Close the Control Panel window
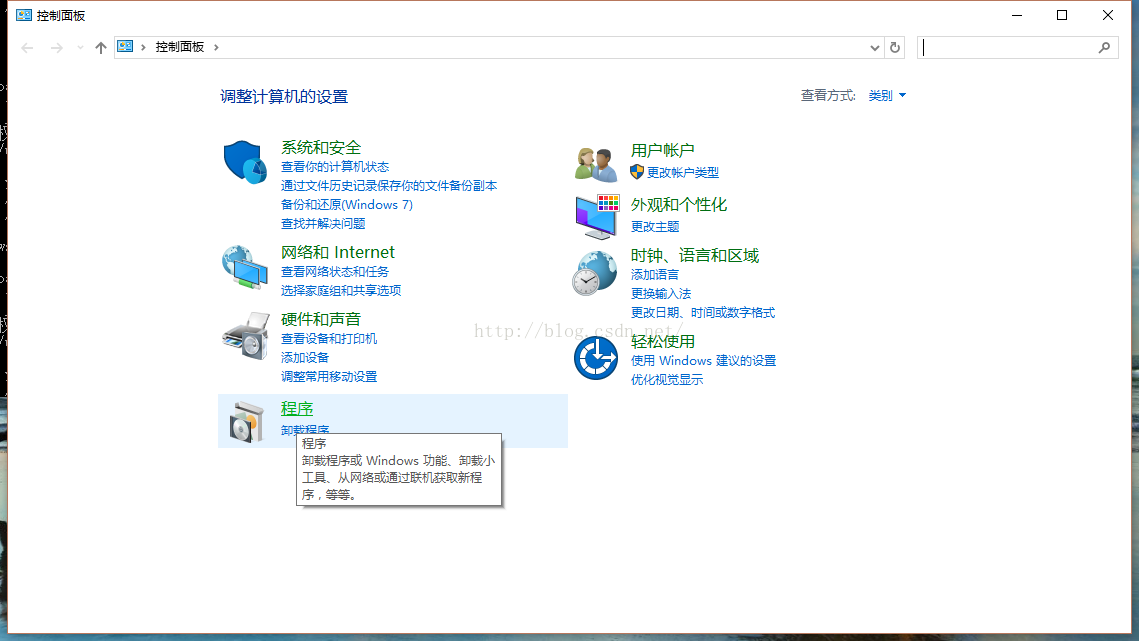This screenshot has height=641, width=1139. [x=1108, y=15]
